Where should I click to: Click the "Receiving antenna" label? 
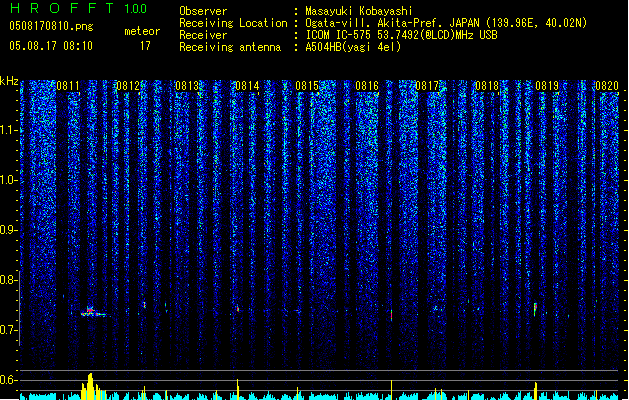click(230, 47)
